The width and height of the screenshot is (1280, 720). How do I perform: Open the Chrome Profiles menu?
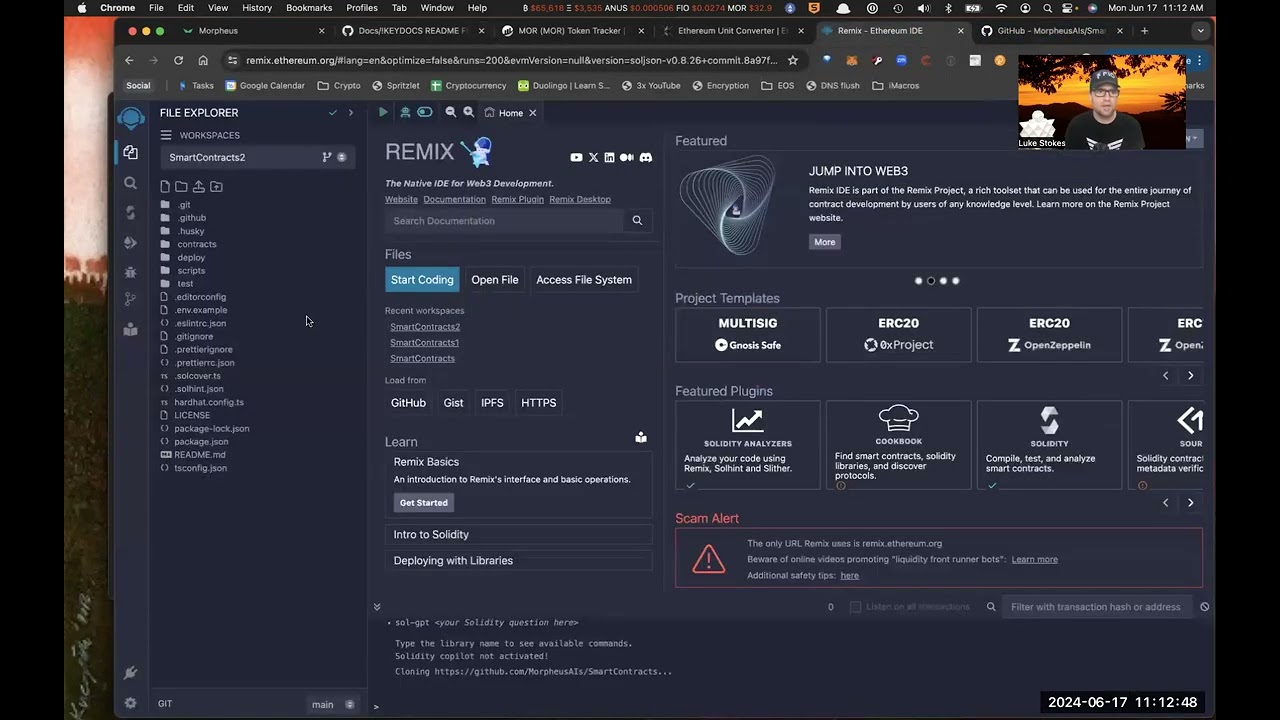[362, 8]
